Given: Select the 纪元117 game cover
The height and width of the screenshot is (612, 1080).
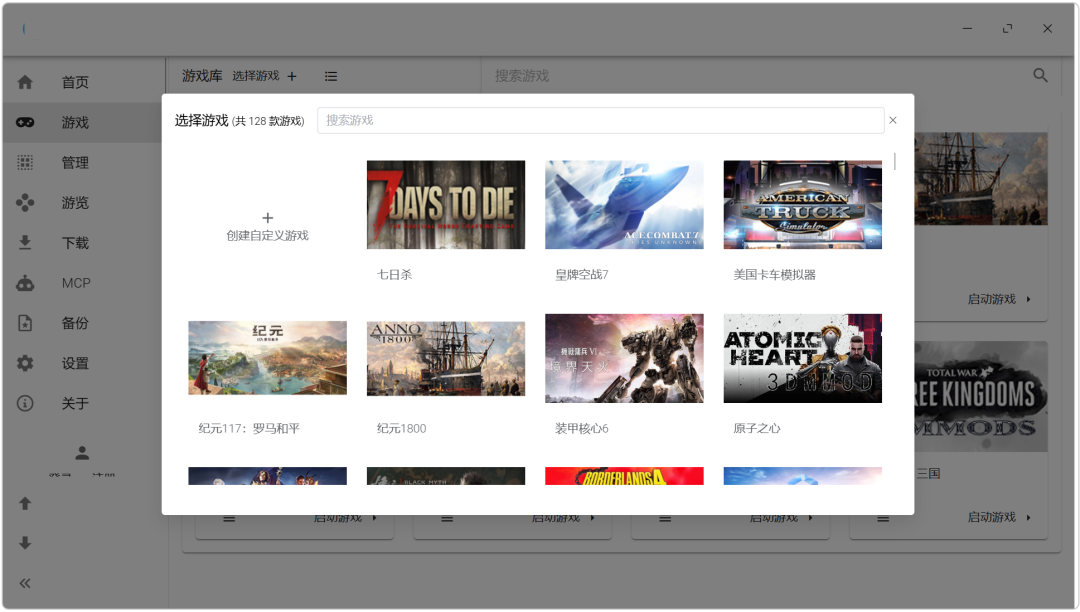Looking at the screenshot, I should coord(267,358).
